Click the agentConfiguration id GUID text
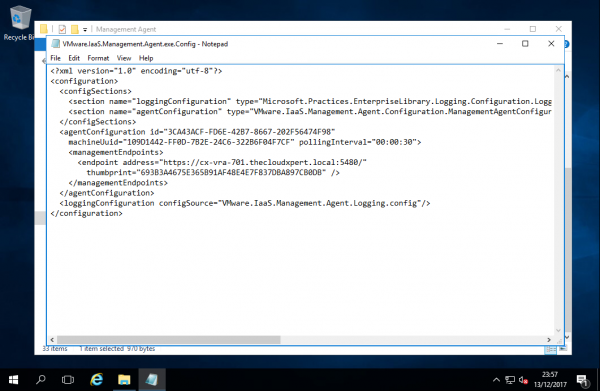This screenshot has height=391, width=600. (249, 132)
